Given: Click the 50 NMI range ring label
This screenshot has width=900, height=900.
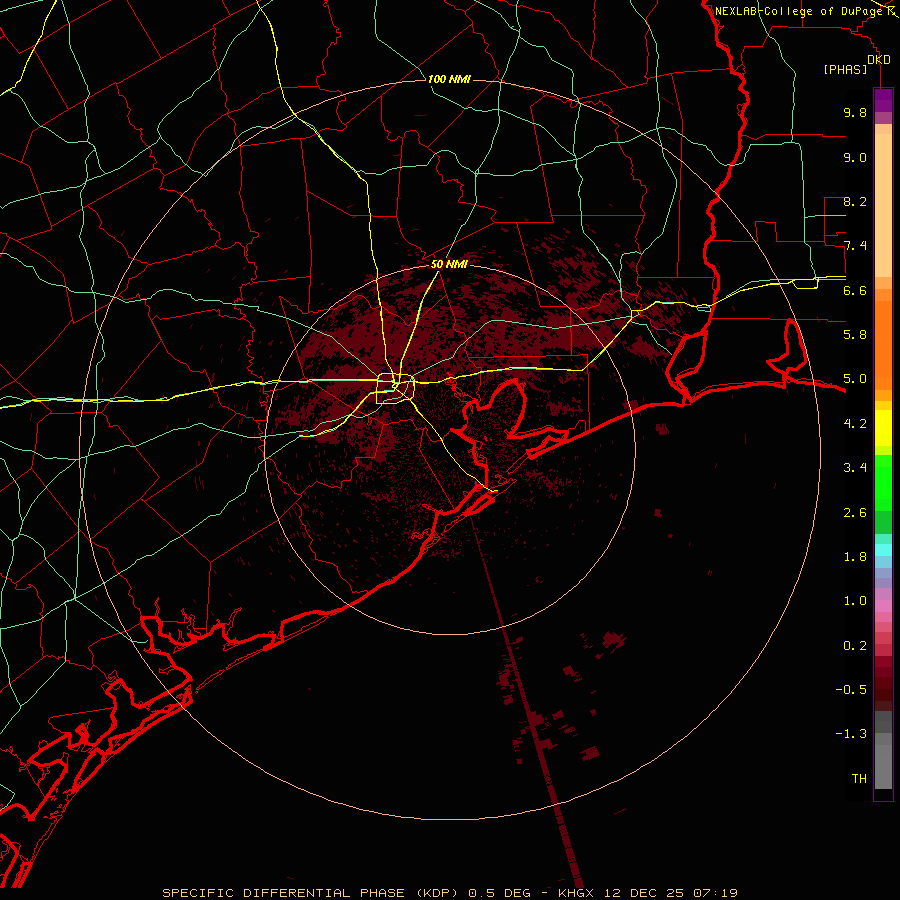Looking at the screenshot, I should click(449, 264).
